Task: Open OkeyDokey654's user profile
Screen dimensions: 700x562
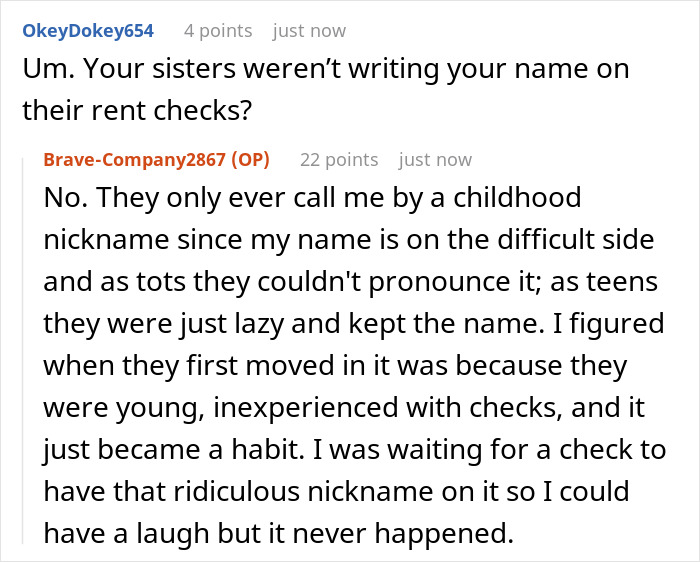Action: [88, 30]
